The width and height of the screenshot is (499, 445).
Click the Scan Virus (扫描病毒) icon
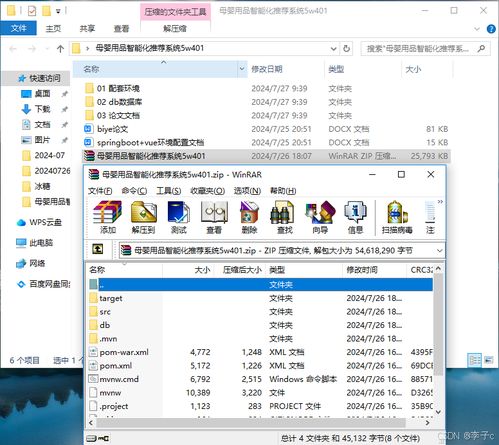coord(397,217)
